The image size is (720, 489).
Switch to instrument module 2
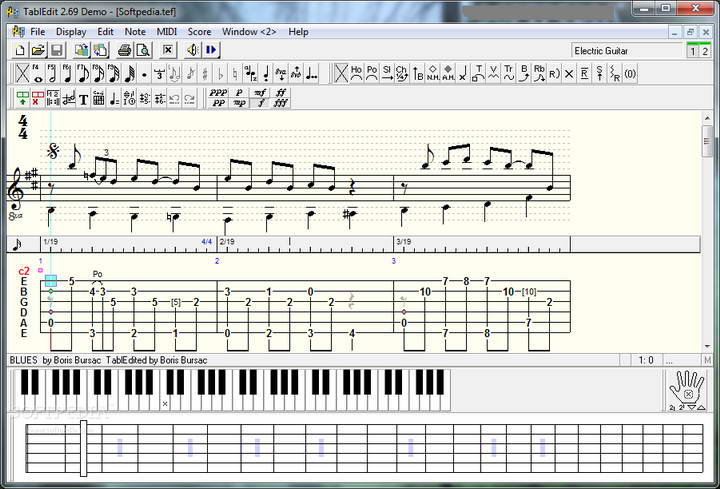coord(705,51)
